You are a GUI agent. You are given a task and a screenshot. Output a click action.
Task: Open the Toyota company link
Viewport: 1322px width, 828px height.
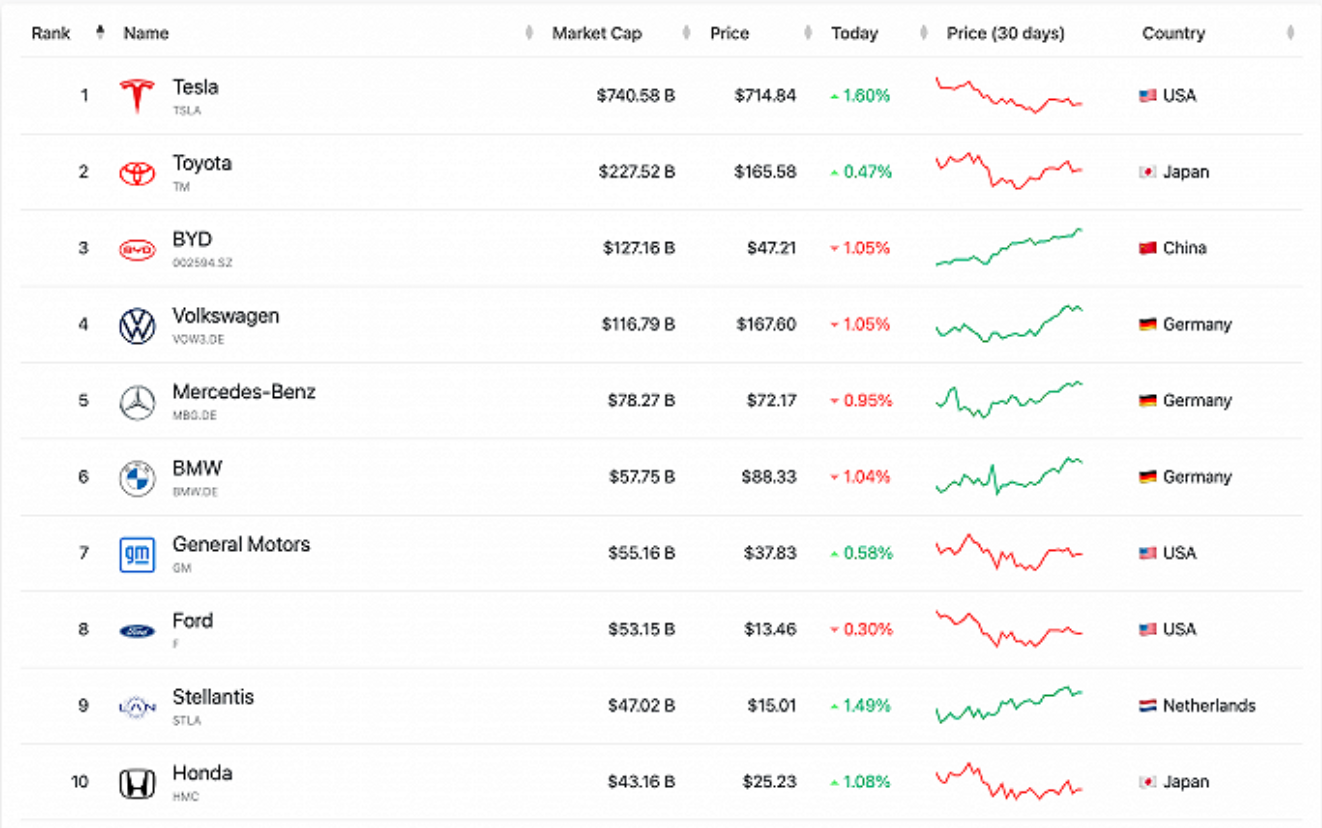point(202,164)
